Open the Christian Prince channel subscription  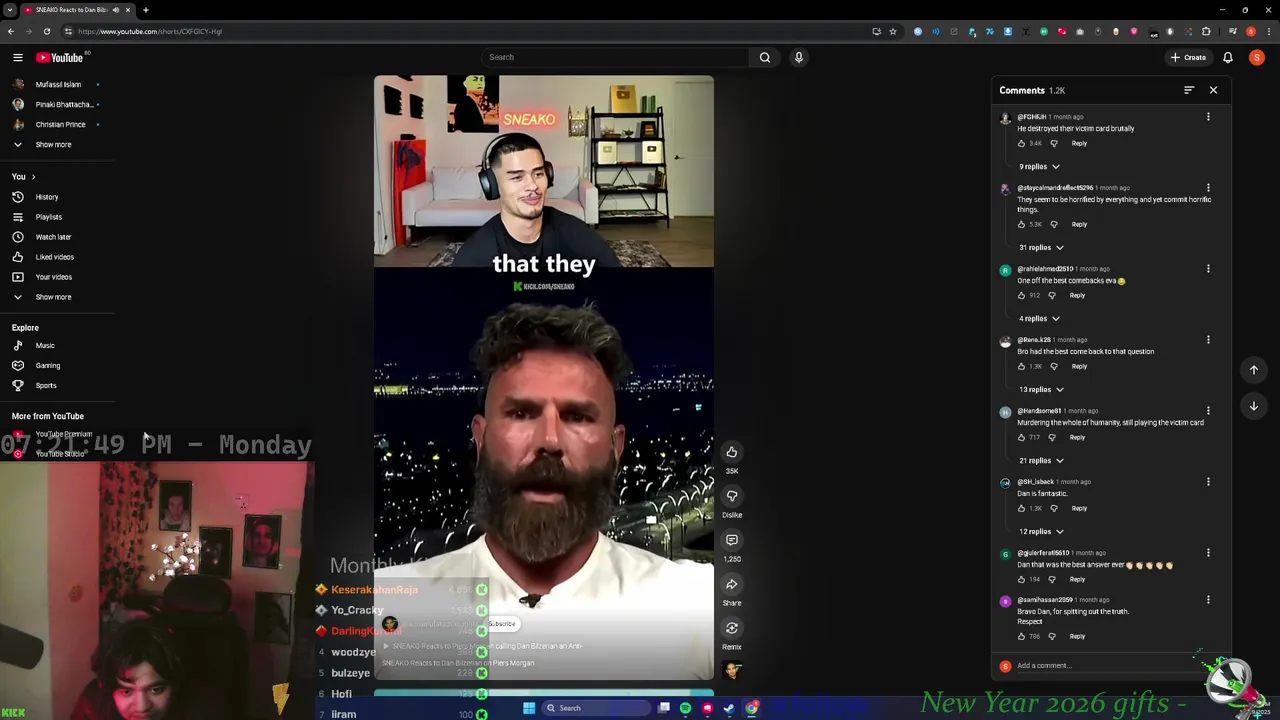pos(60,124)
